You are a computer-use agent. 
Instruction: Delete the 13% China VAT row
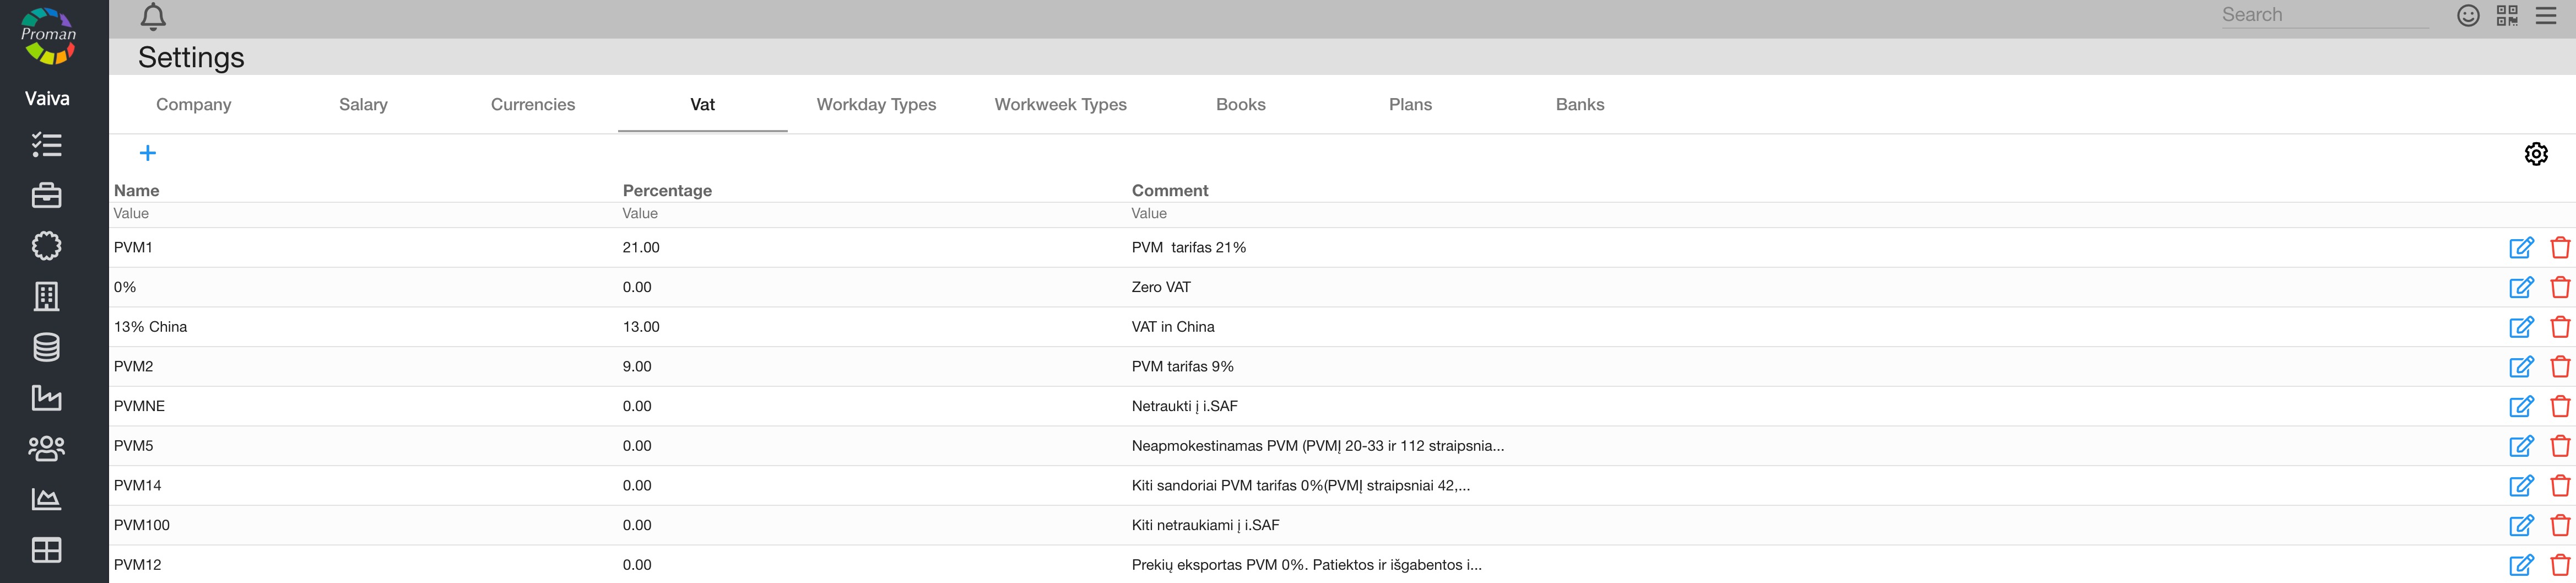[2559, 327]
